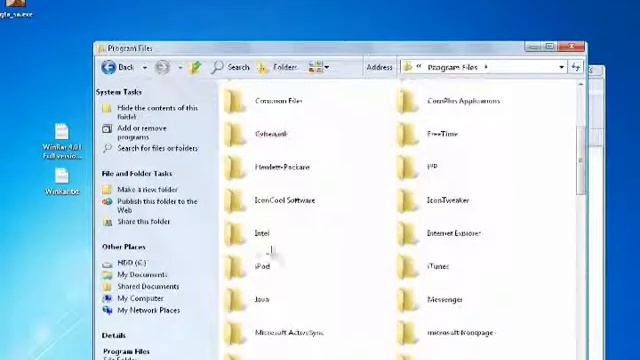Select WinRar 4.01 Full version desktop icon
Viewport: 640px width, 360px height.
pyautogui.click(x=62, y=141)
